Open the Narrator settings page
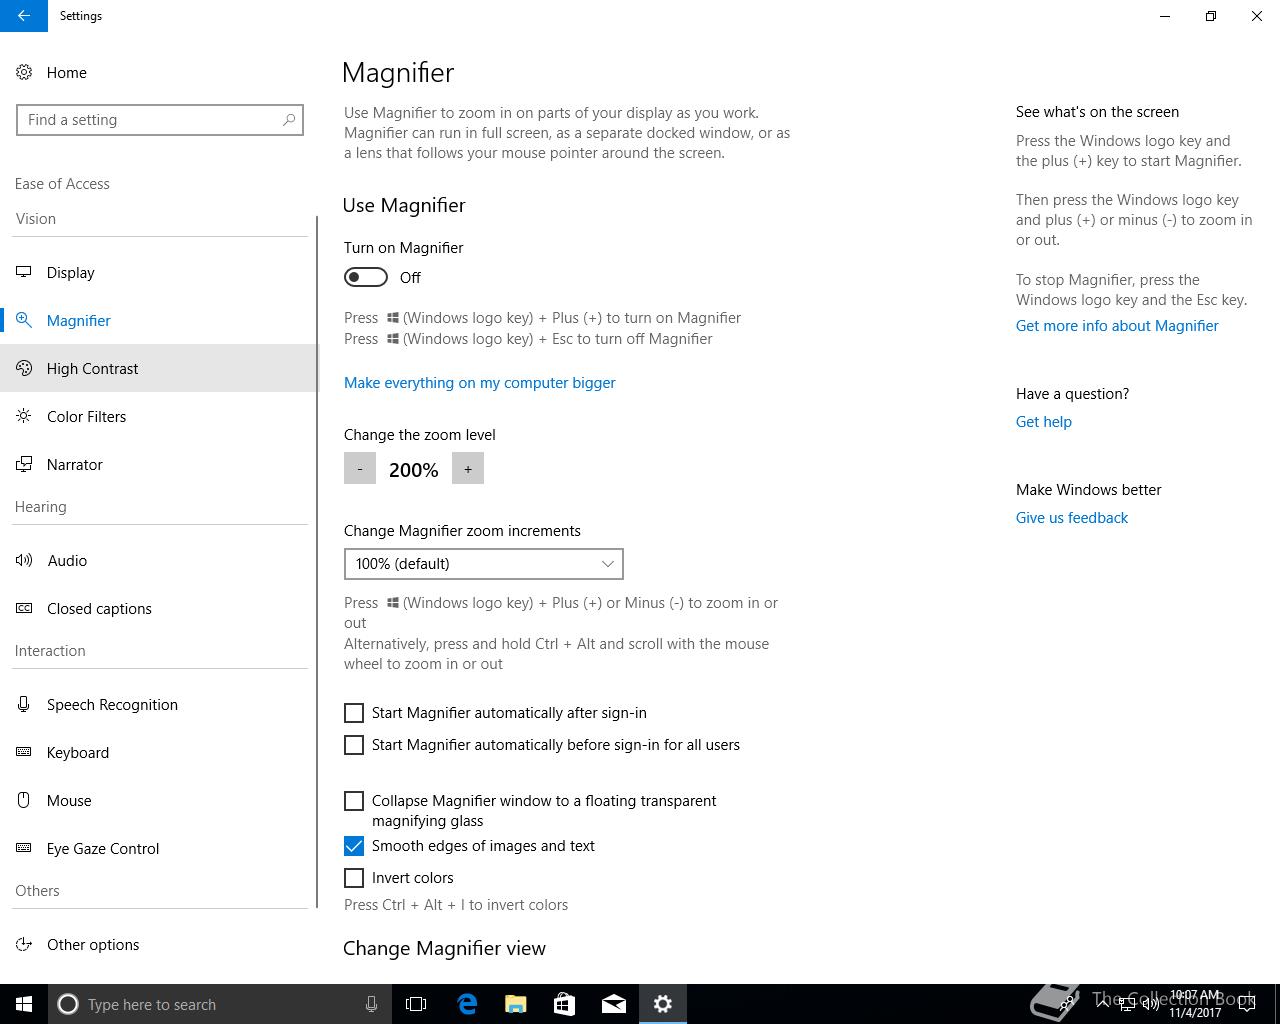Viewport: 1280px width, 1024px height. [158, 464]
